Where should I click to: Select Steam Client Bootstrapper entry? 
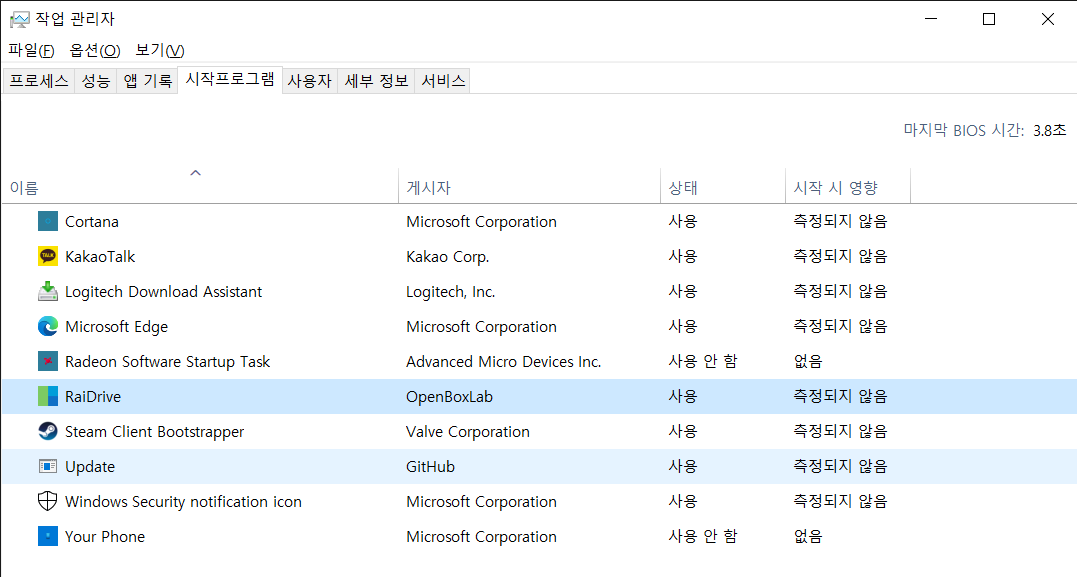pyautogui.click(x=155, y=432)
